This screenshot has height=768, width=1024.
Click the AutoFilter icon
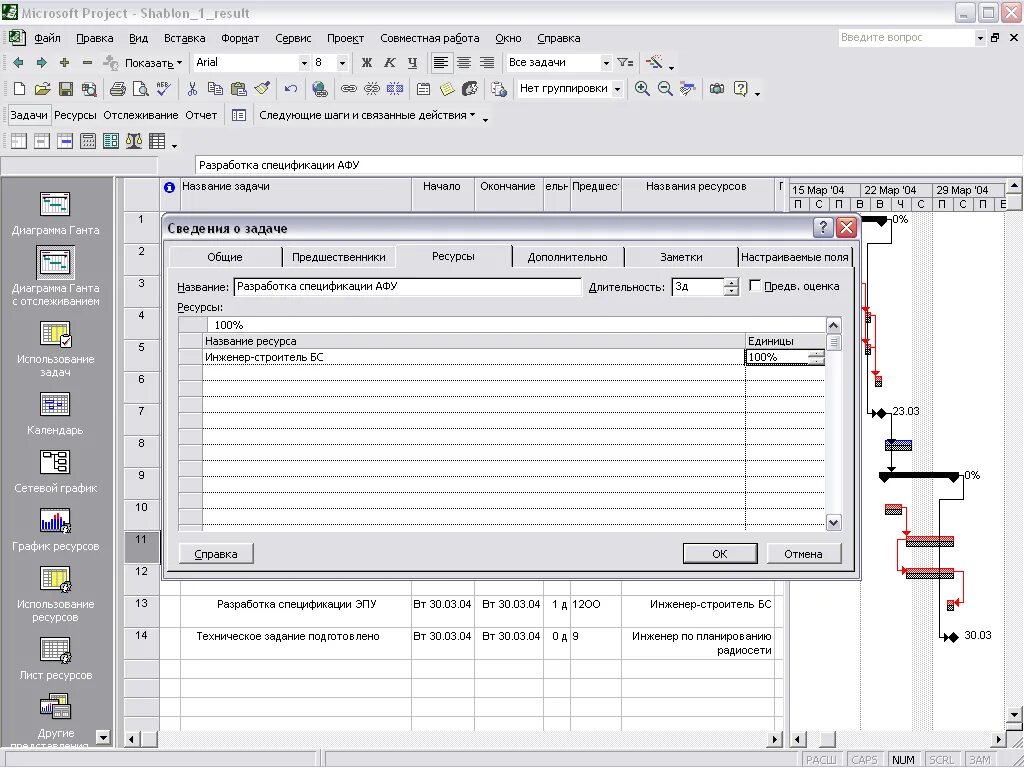point(625,63)
